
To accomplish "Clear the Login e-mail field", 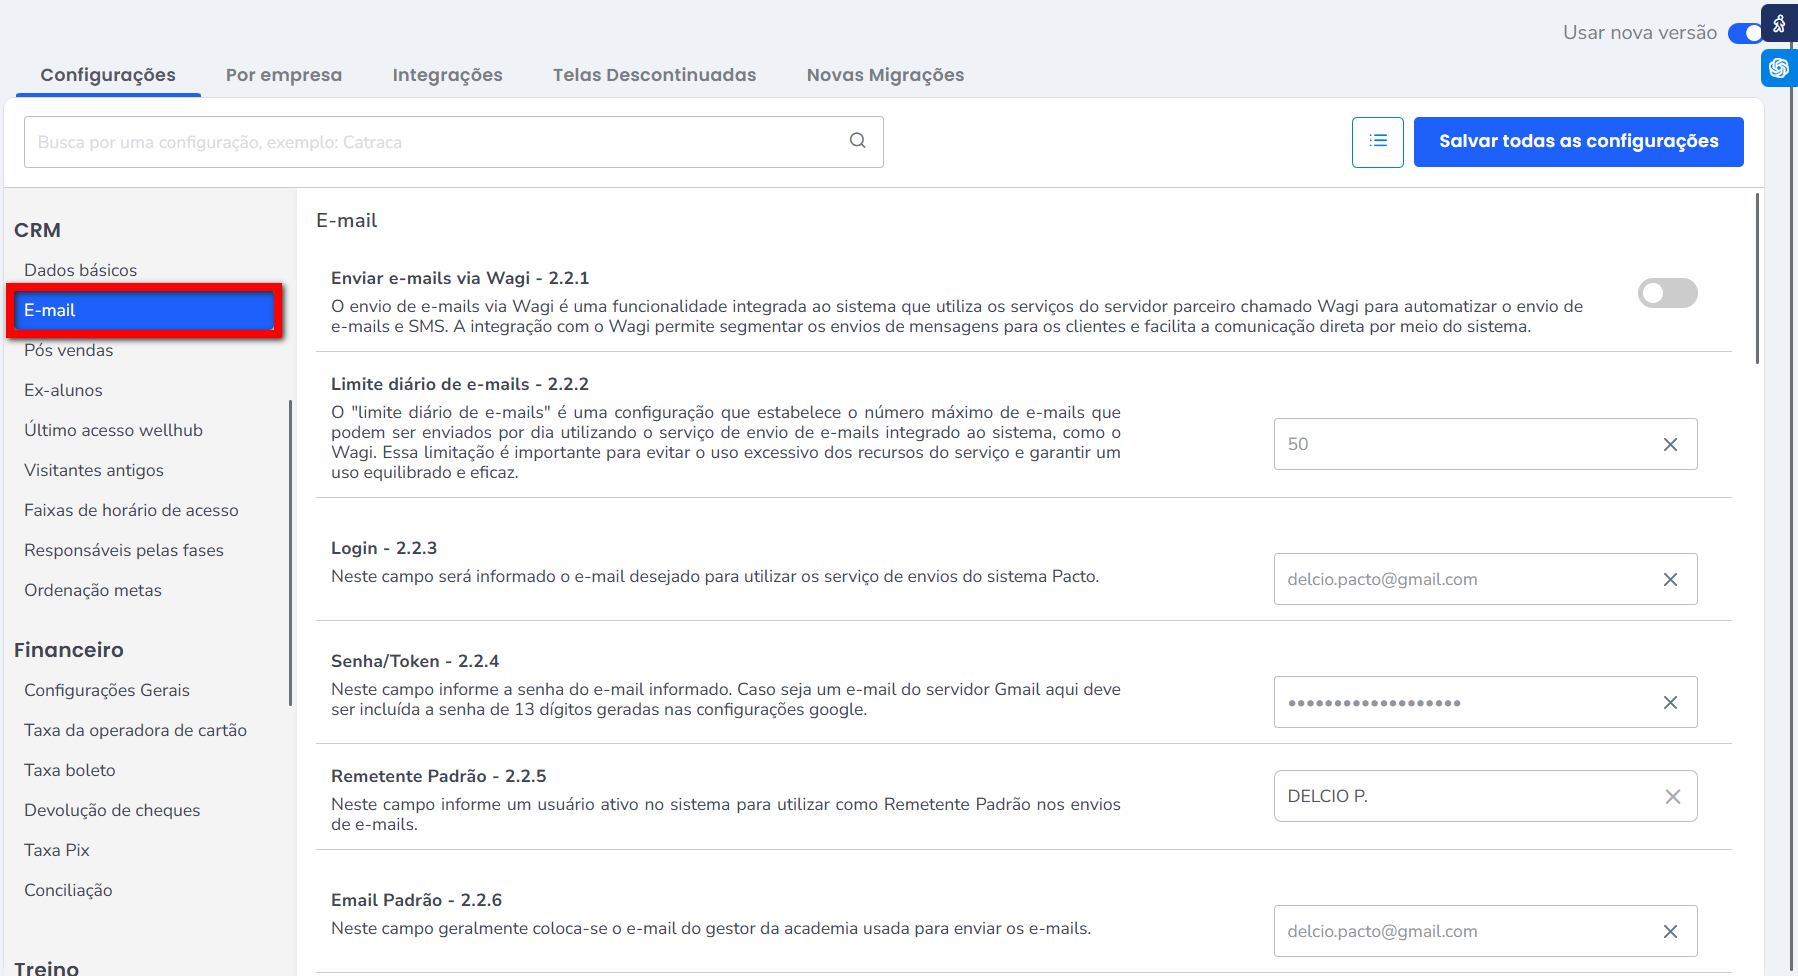I will pos(1670,580).
